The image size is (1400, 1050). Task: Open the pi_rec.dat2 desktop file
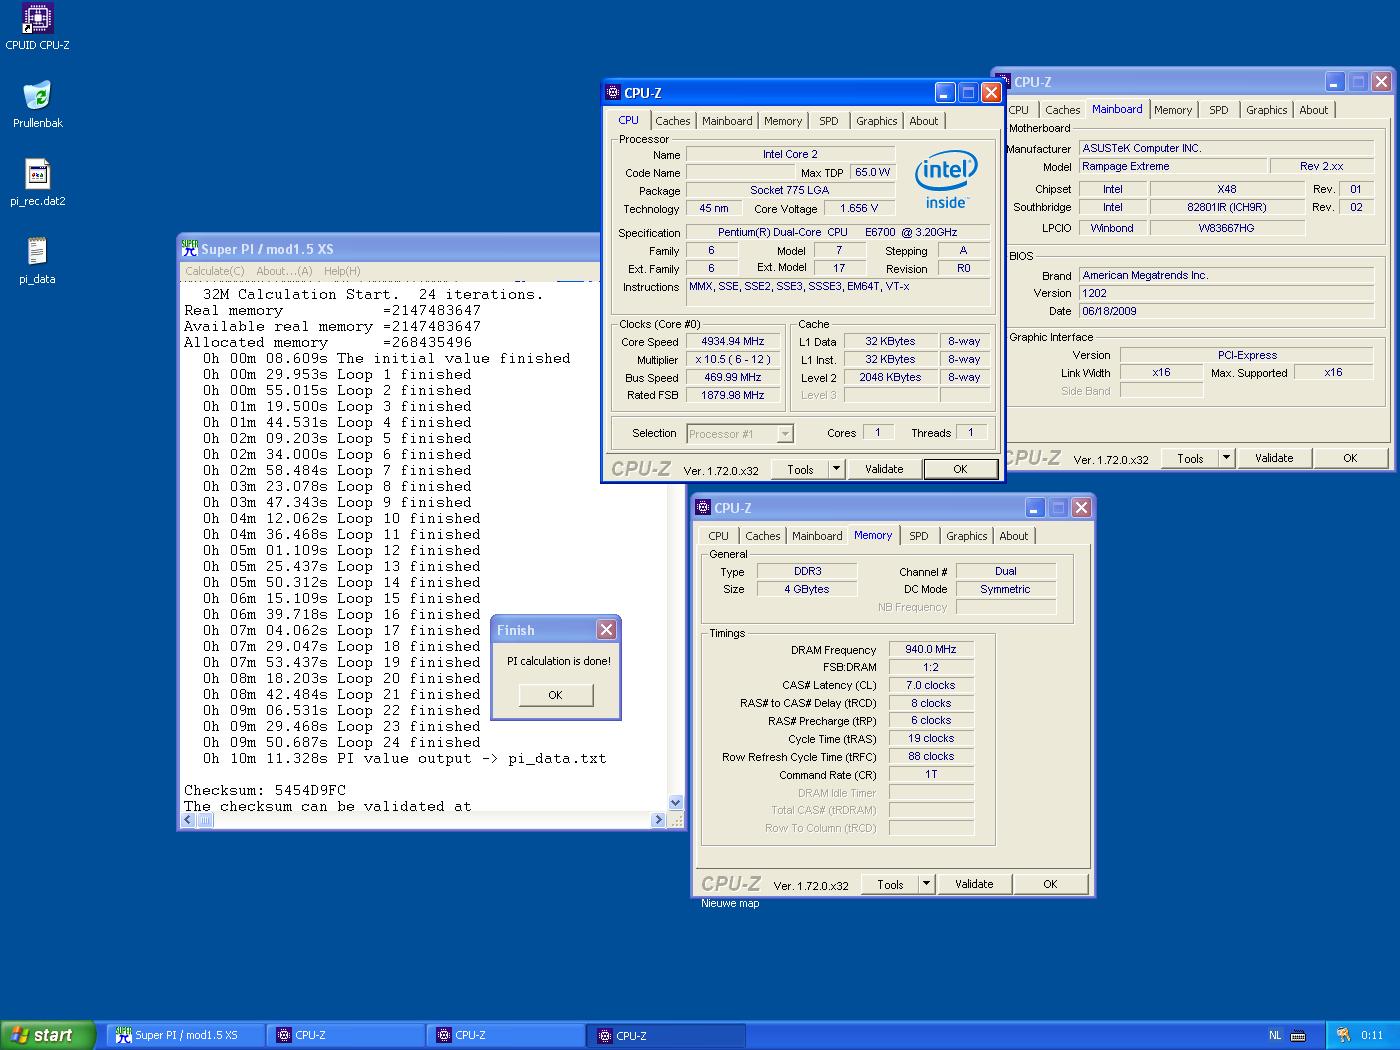click(37, 183)
